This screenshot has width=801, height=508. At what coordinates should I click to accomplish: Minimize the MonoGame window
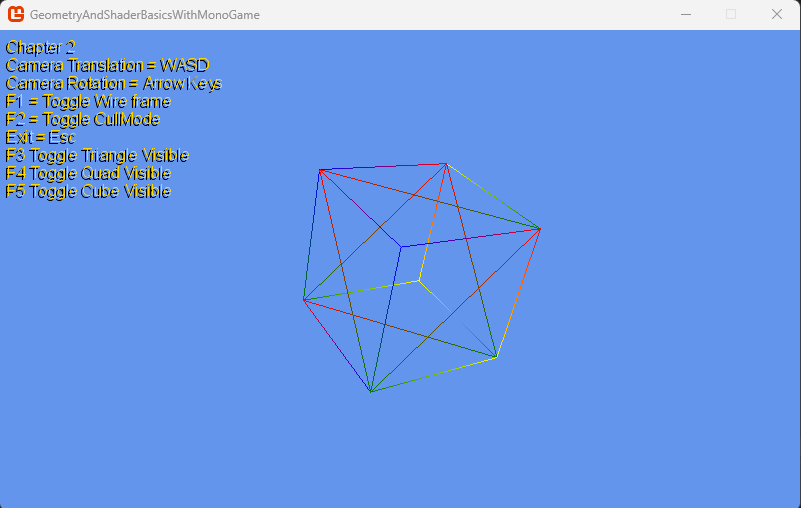point(686,14)
